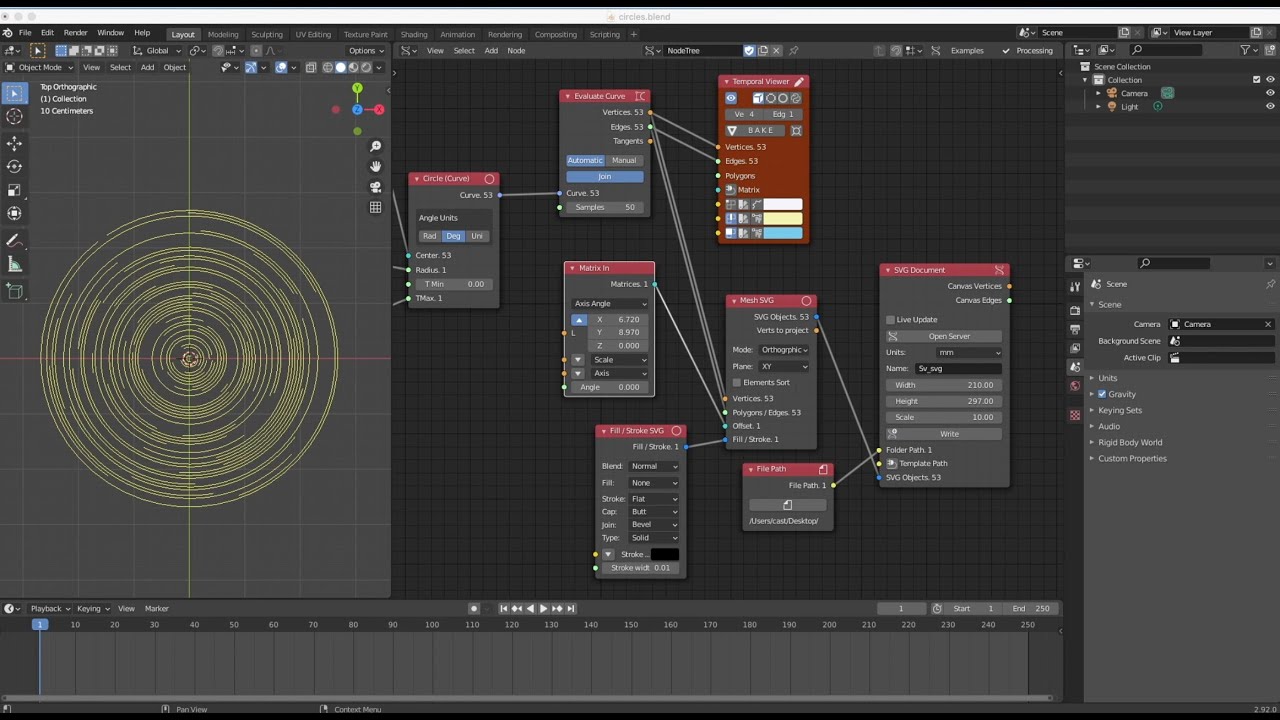Click the viewport zoom magnifier icon
Image resolution: width=1280 pixels, height=720 pixels.
coord(375,147)
